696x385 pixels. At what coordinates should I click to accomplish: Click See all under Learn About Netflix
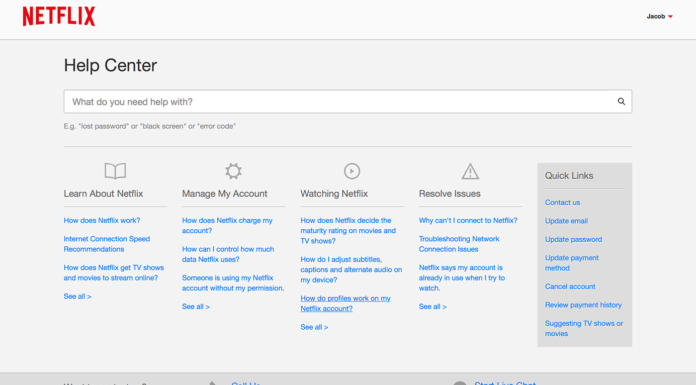[x=77, y=296]
